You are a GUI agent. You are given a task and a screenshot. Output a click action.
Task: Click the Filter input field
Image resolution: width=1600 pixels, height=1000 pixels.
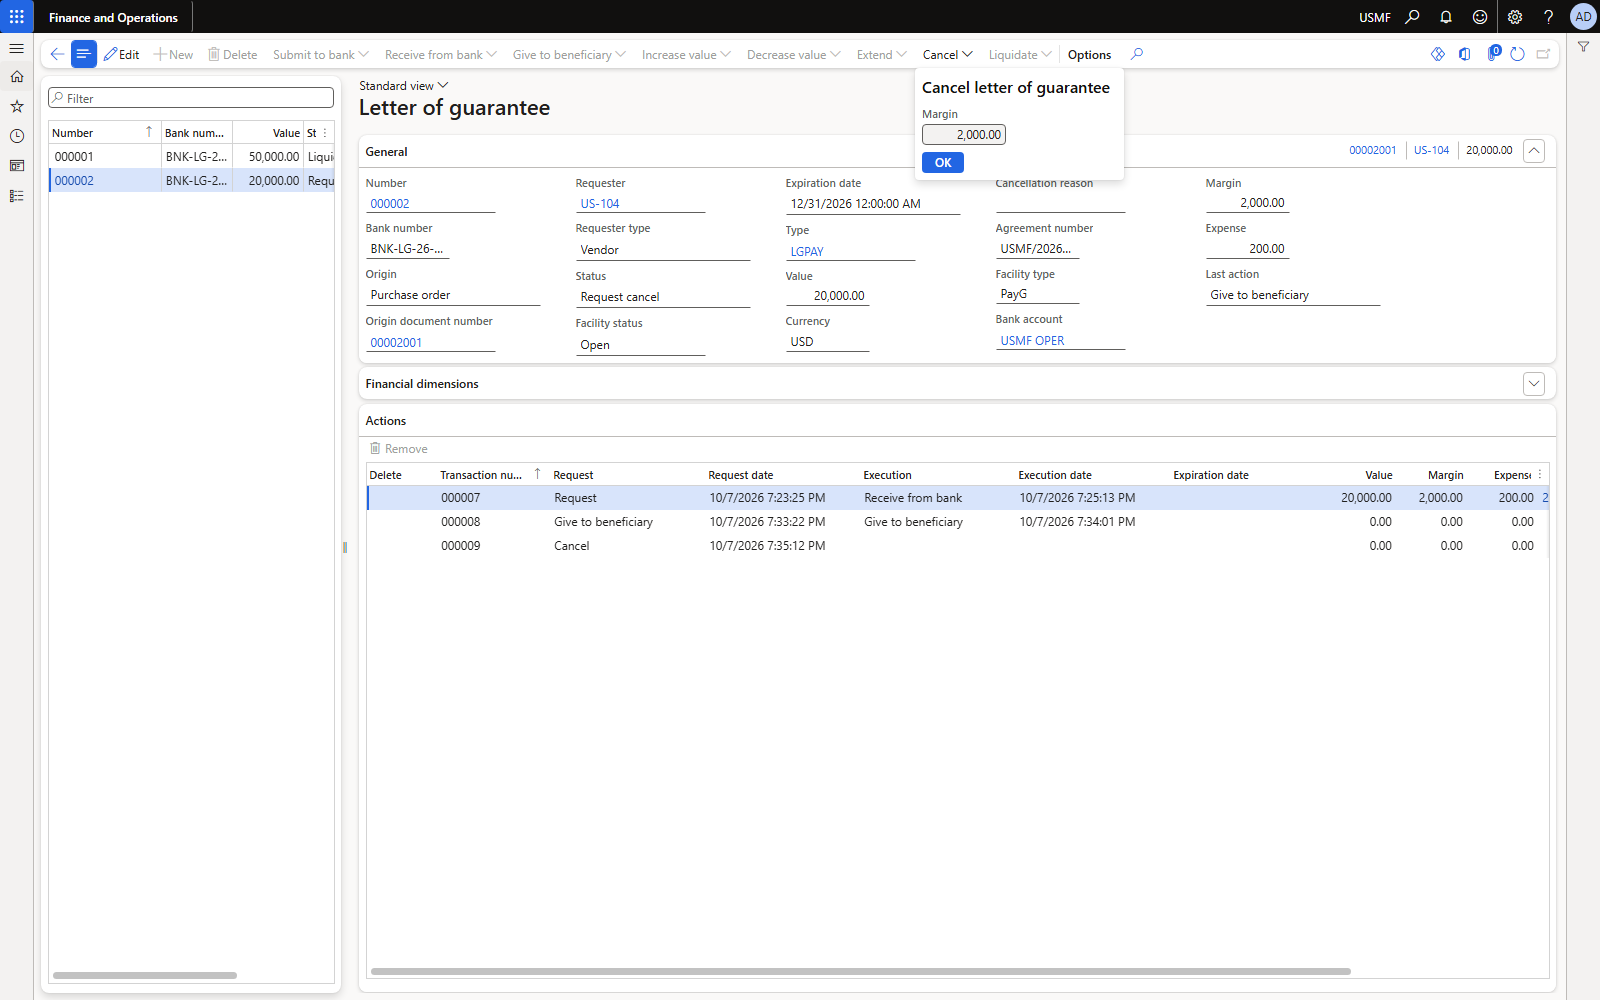point(191,98)
